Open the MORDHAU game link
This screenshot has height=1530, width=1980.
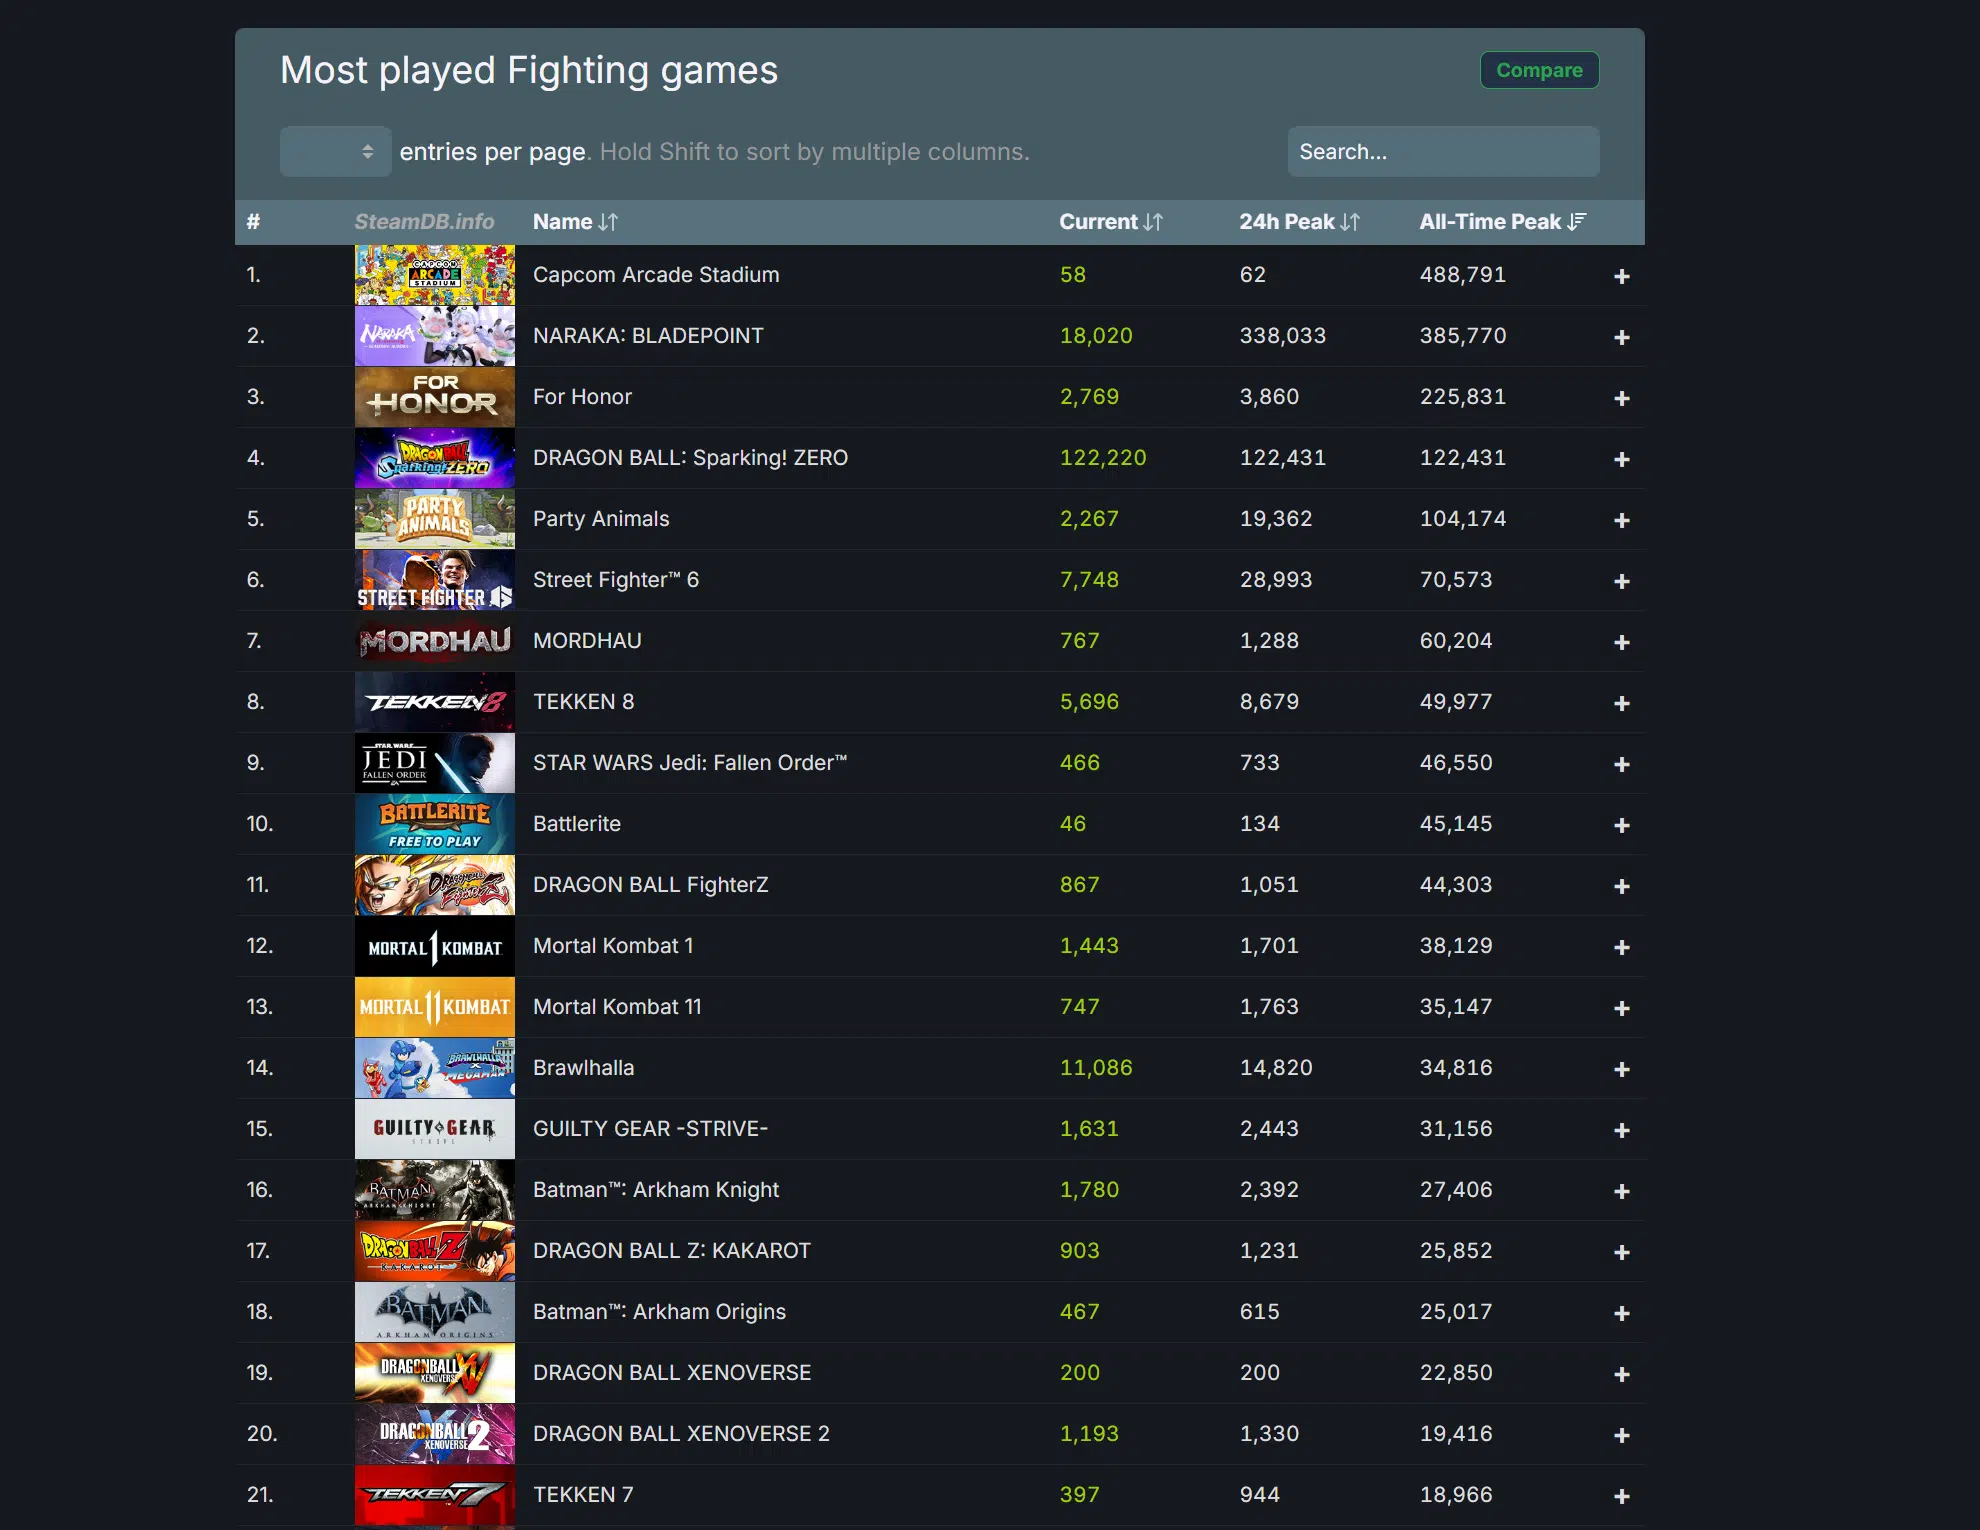(x=587, y=641)
